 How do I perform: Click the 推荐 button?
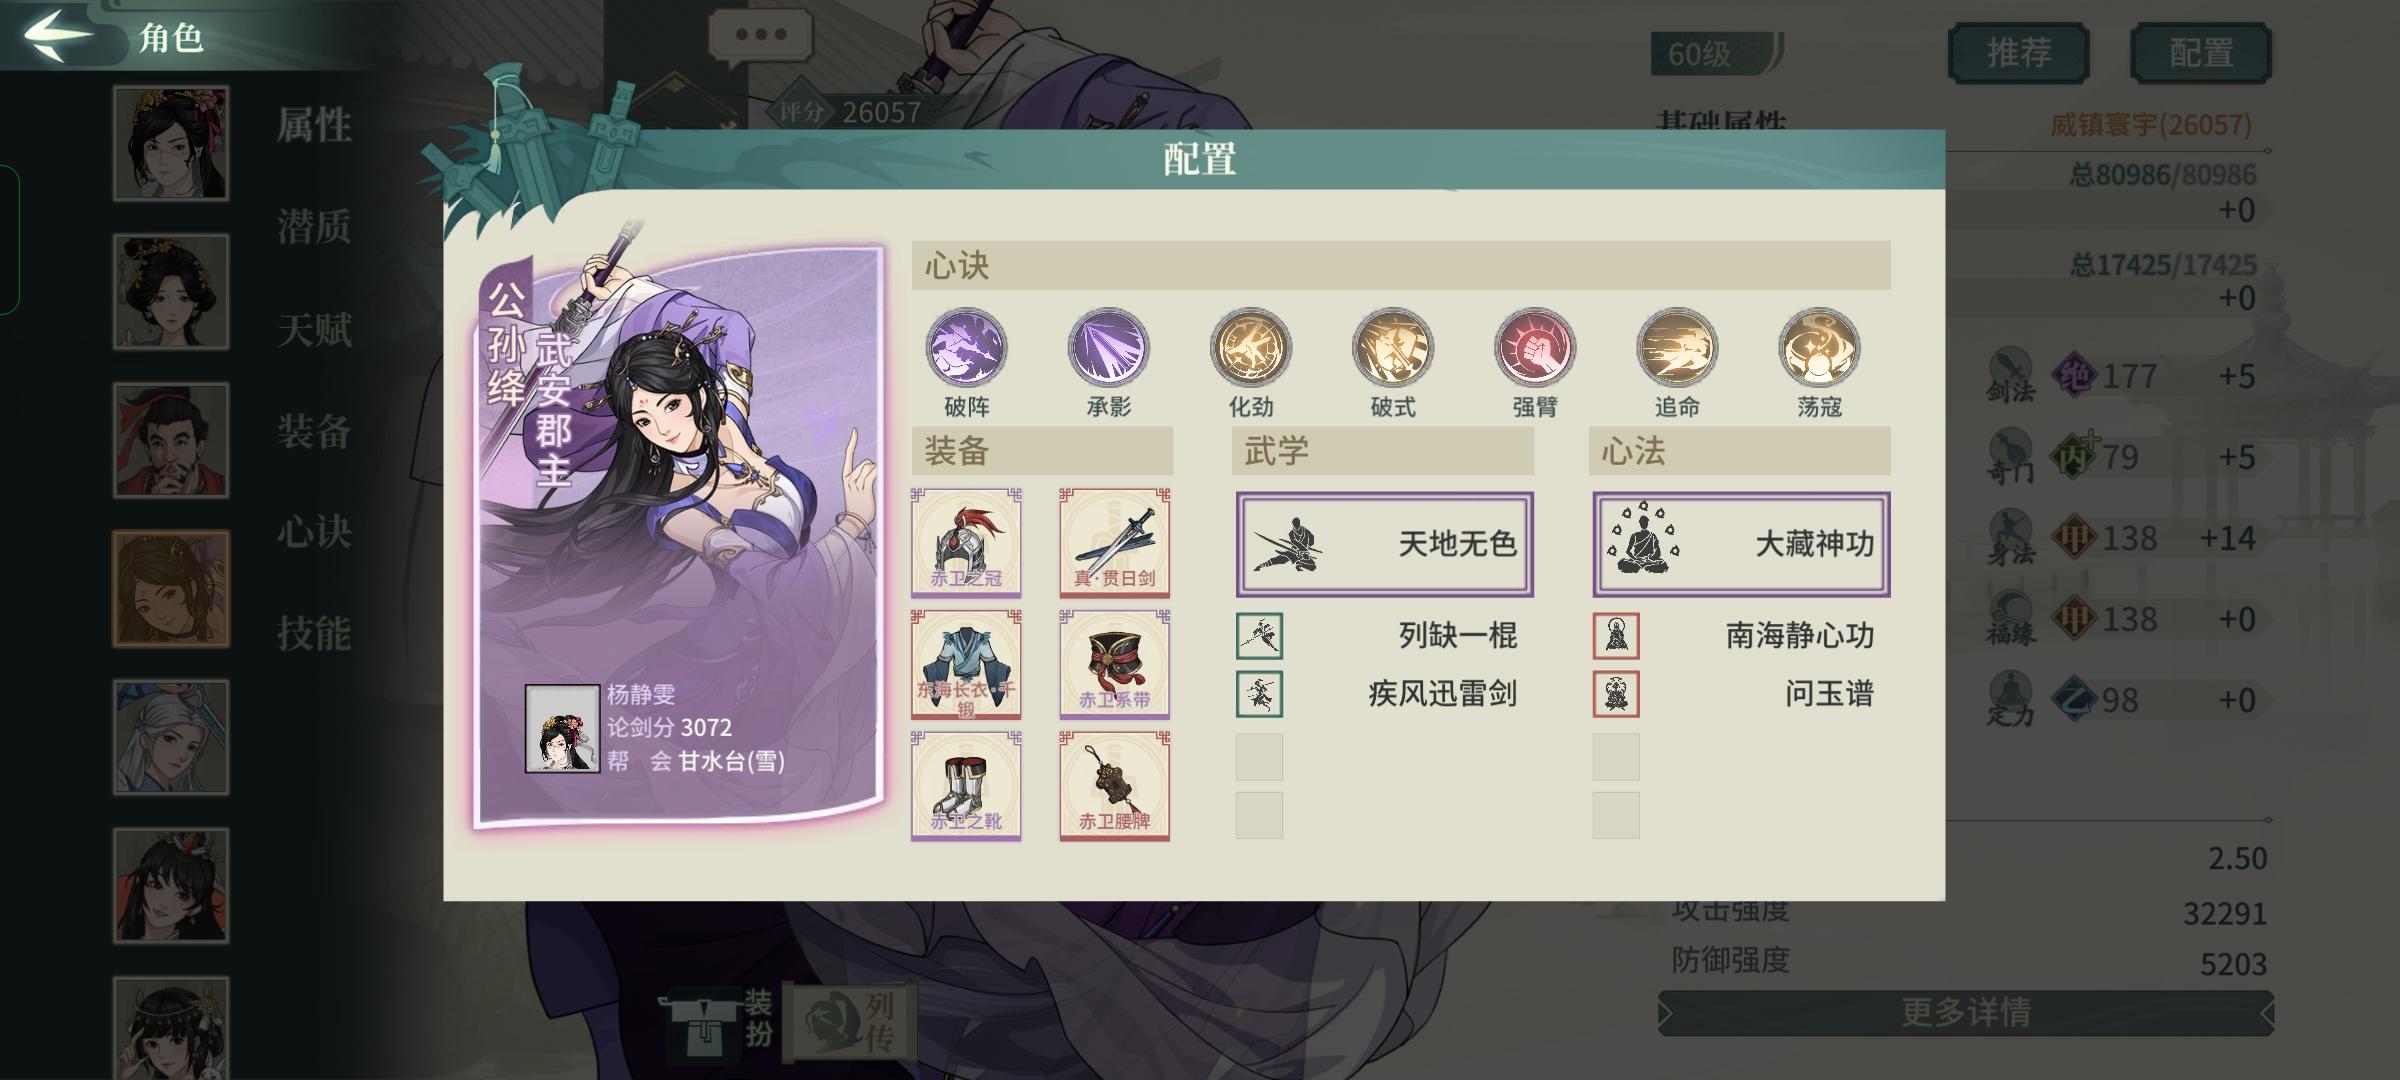pos(2018,53)
